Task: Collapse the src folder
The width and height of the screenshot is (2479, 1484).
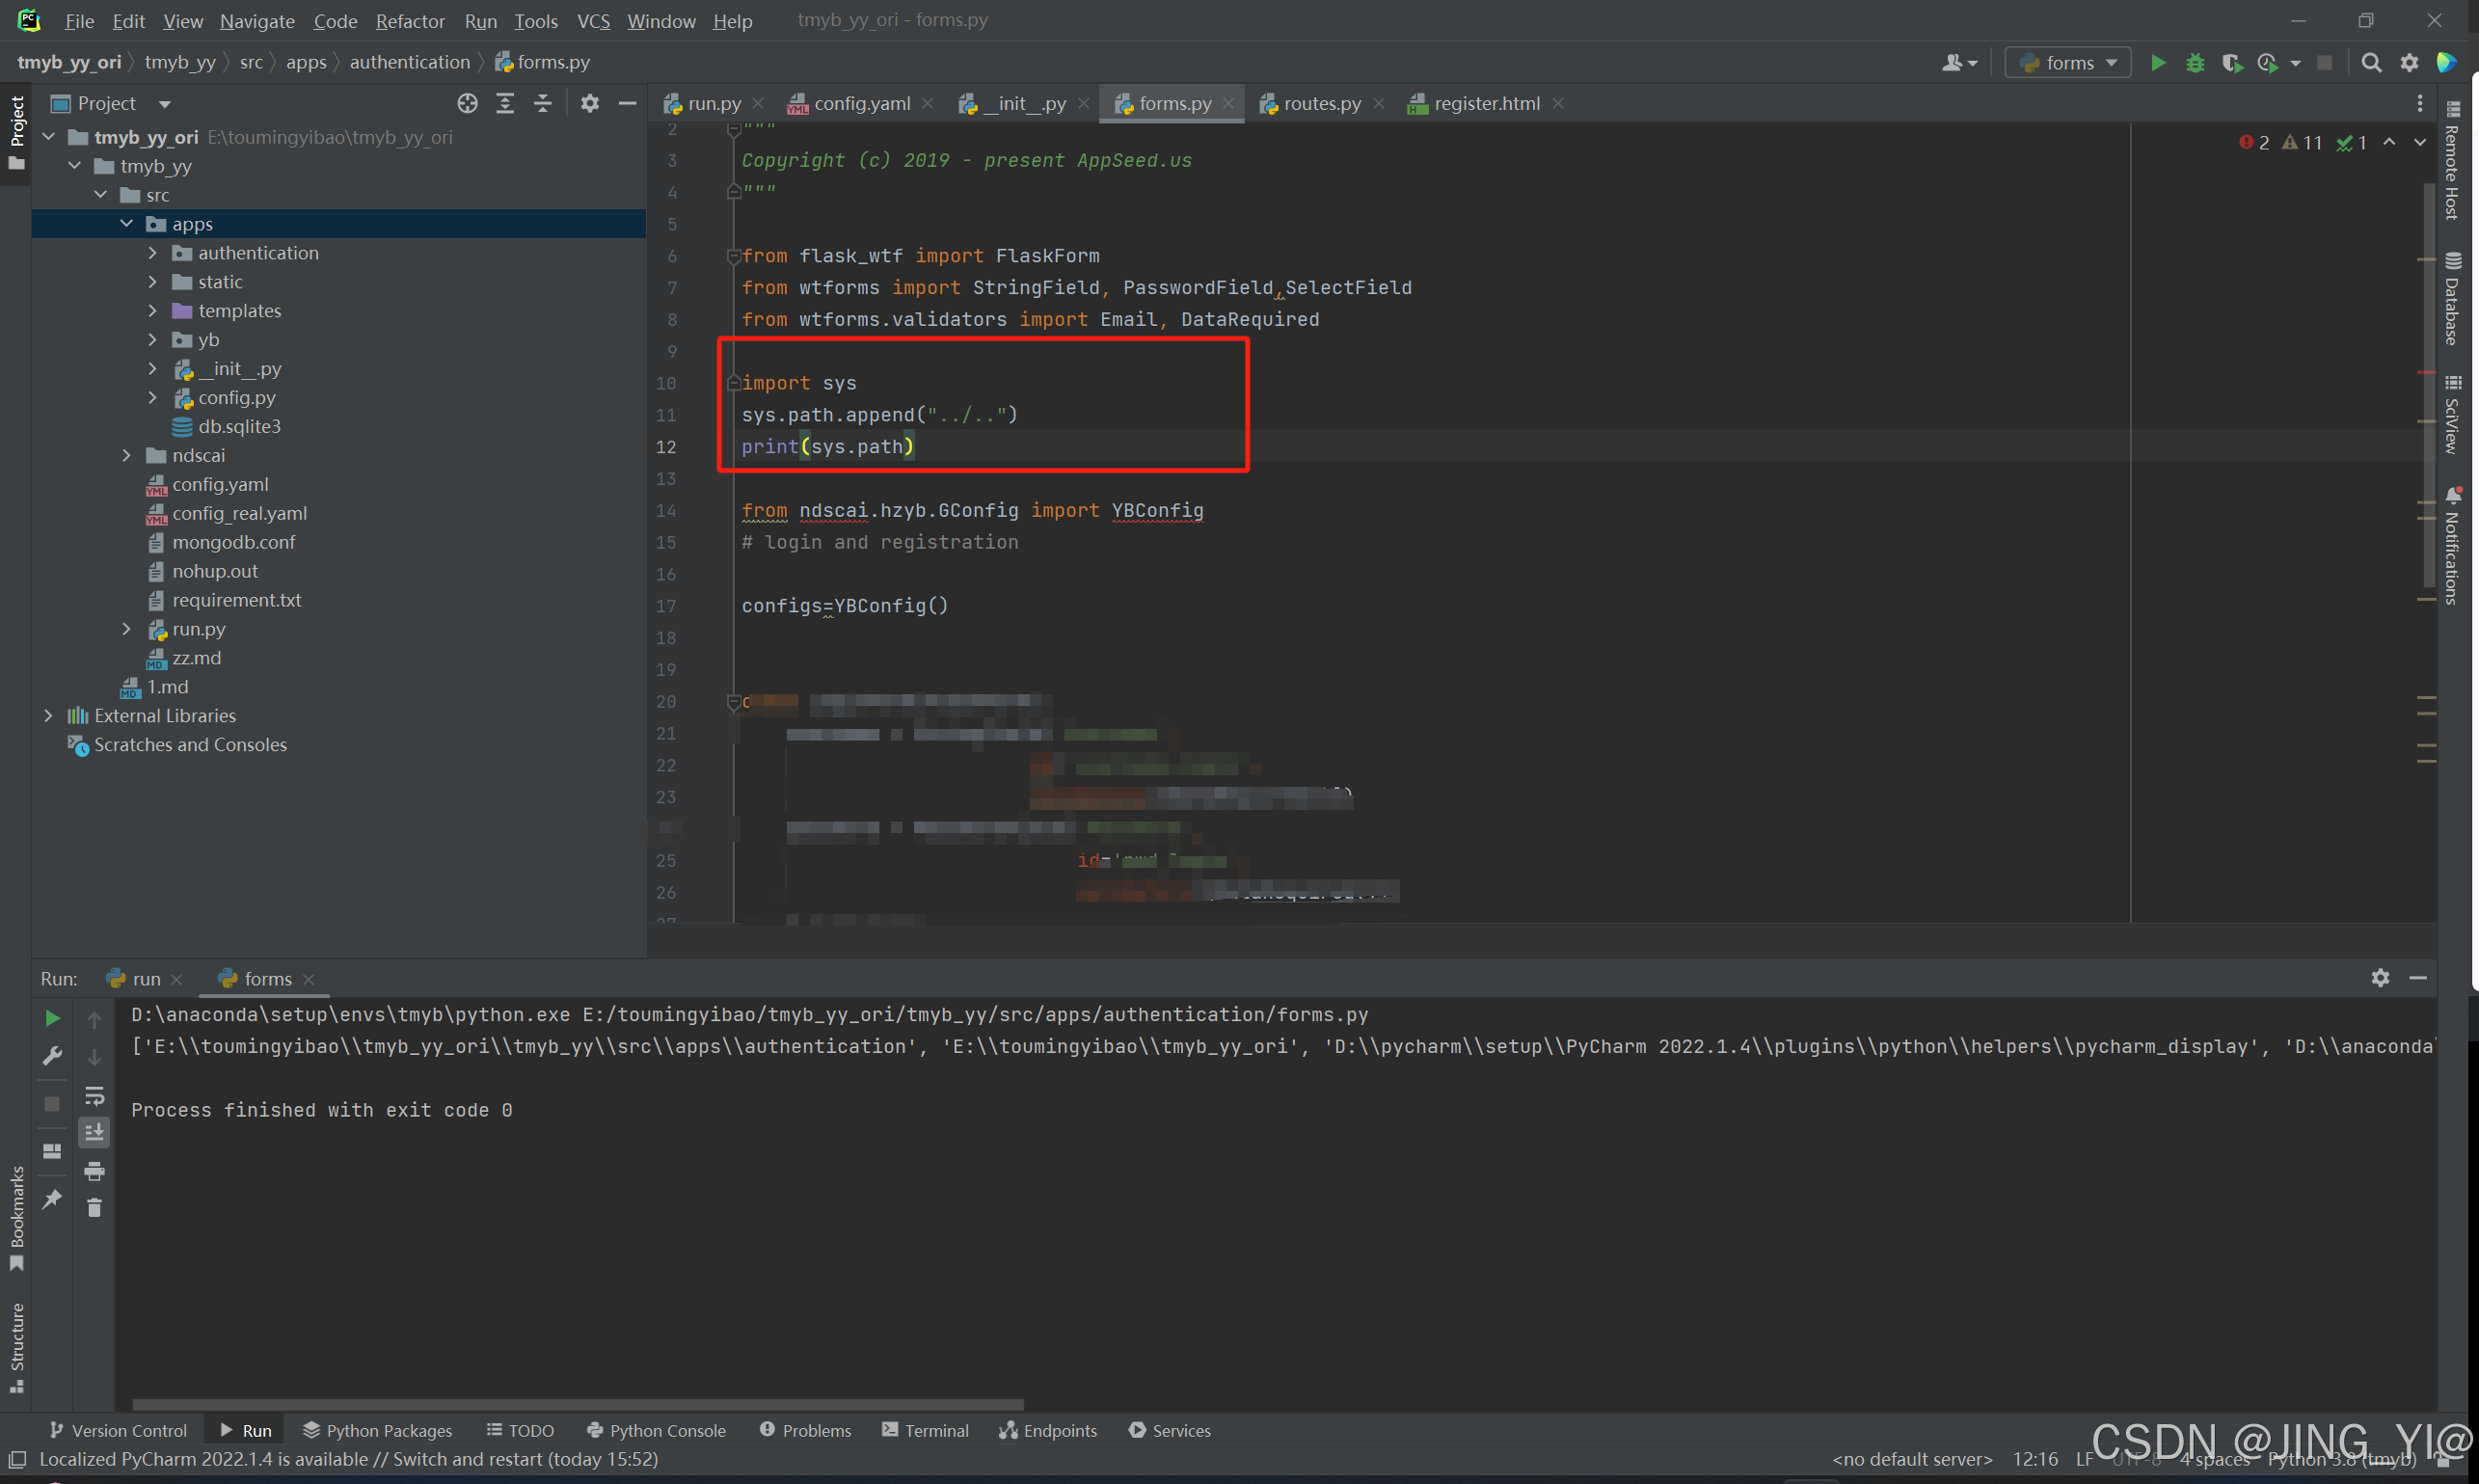Action: point(101,195)
